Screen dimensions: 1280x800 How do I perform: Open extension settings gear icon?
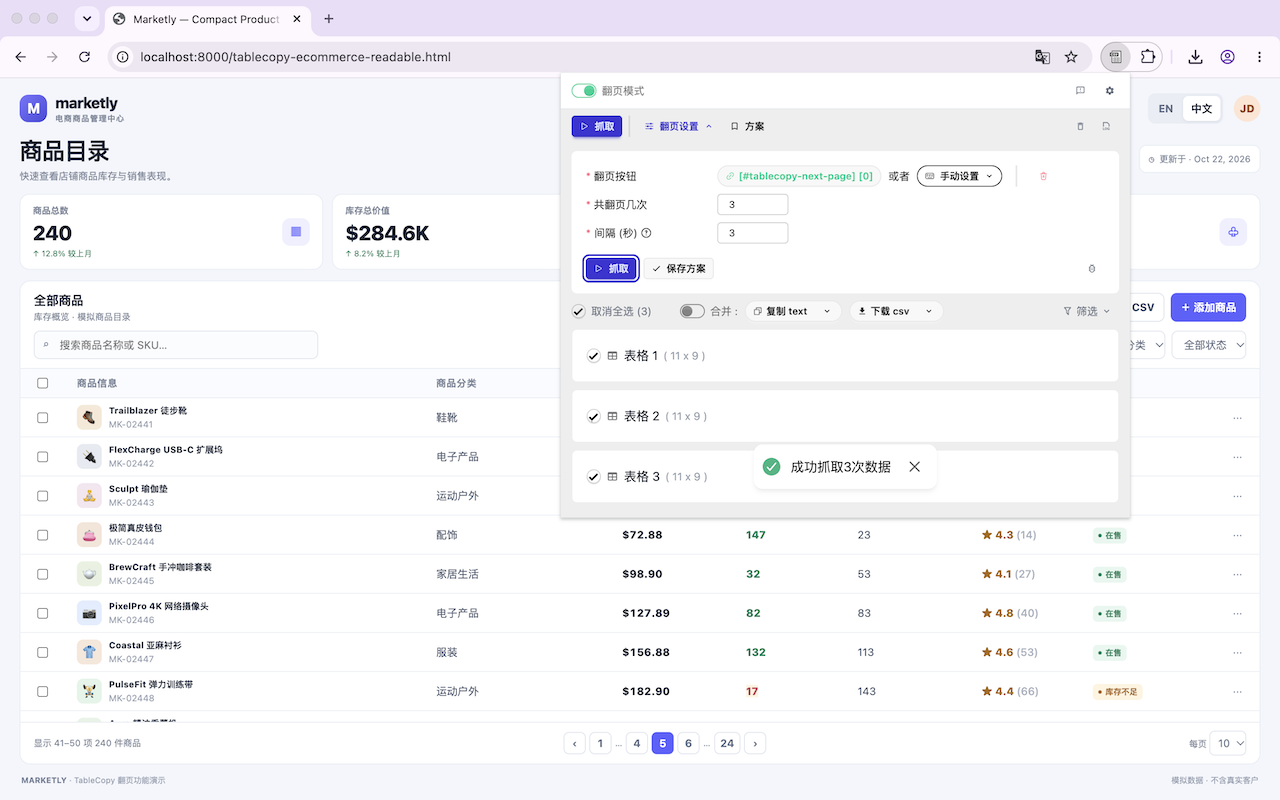coord(1109,91)
